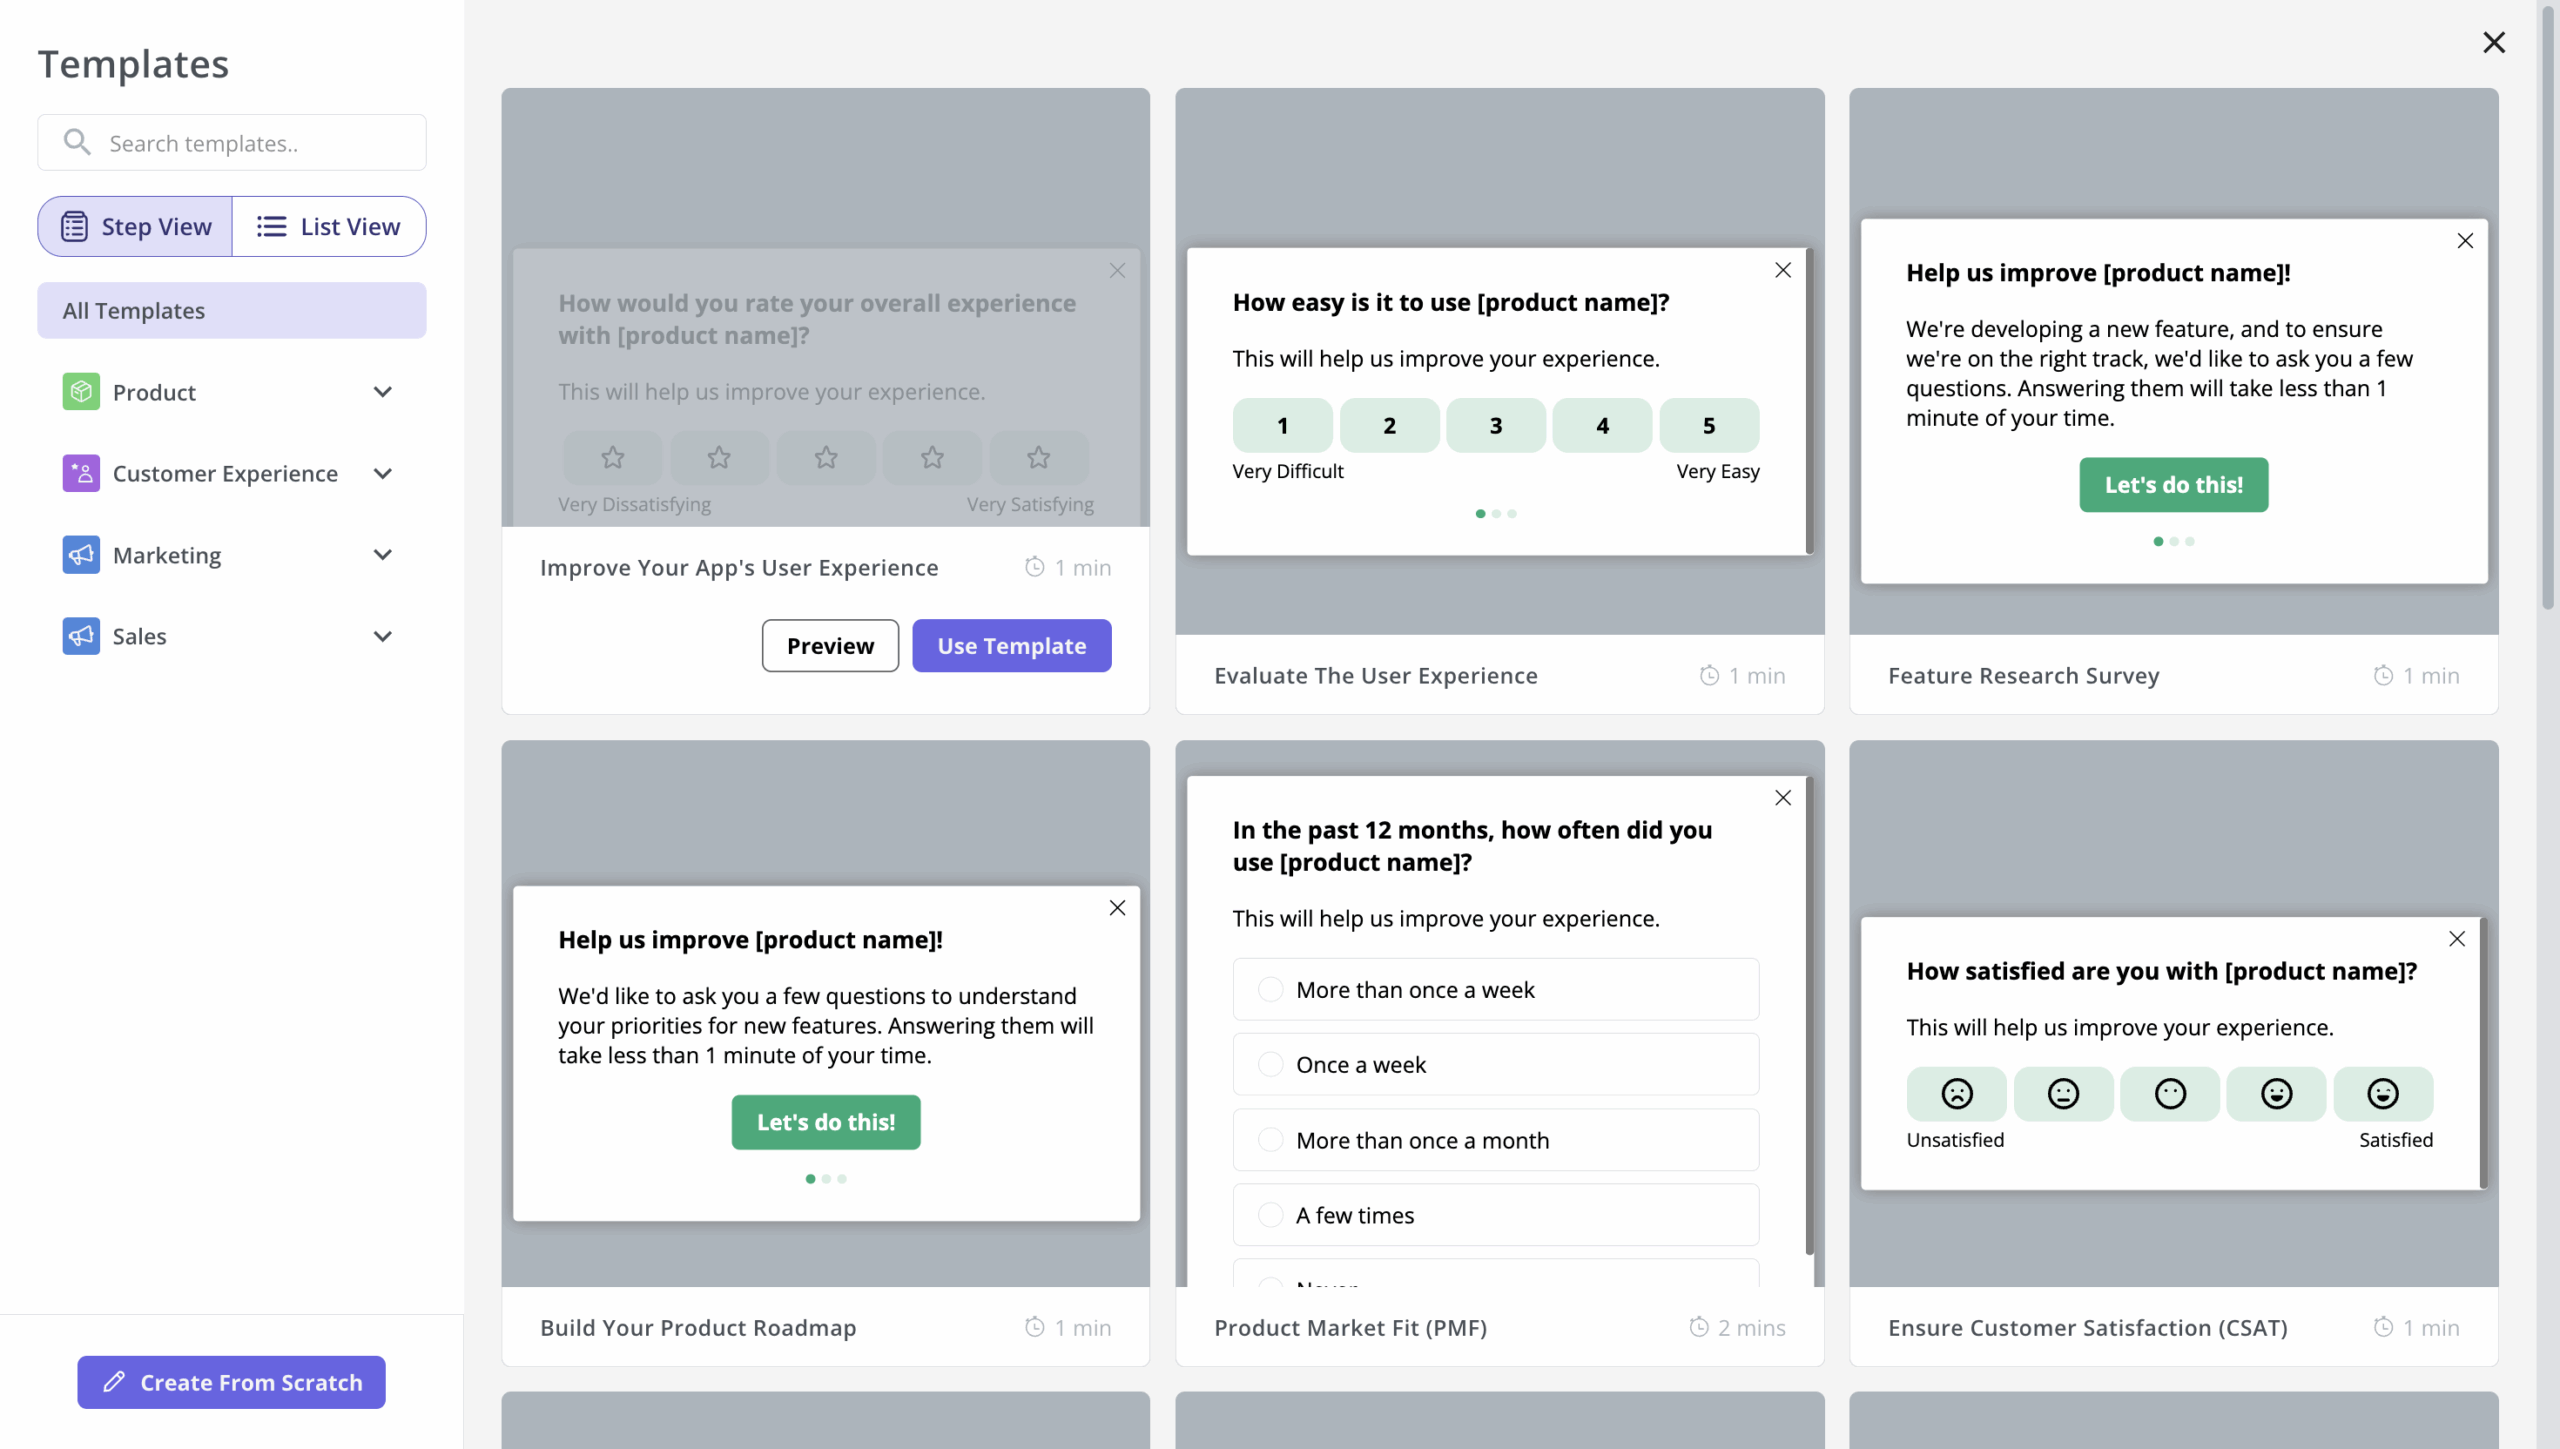
Task: Expand the Product category
Action: (383, 391)
